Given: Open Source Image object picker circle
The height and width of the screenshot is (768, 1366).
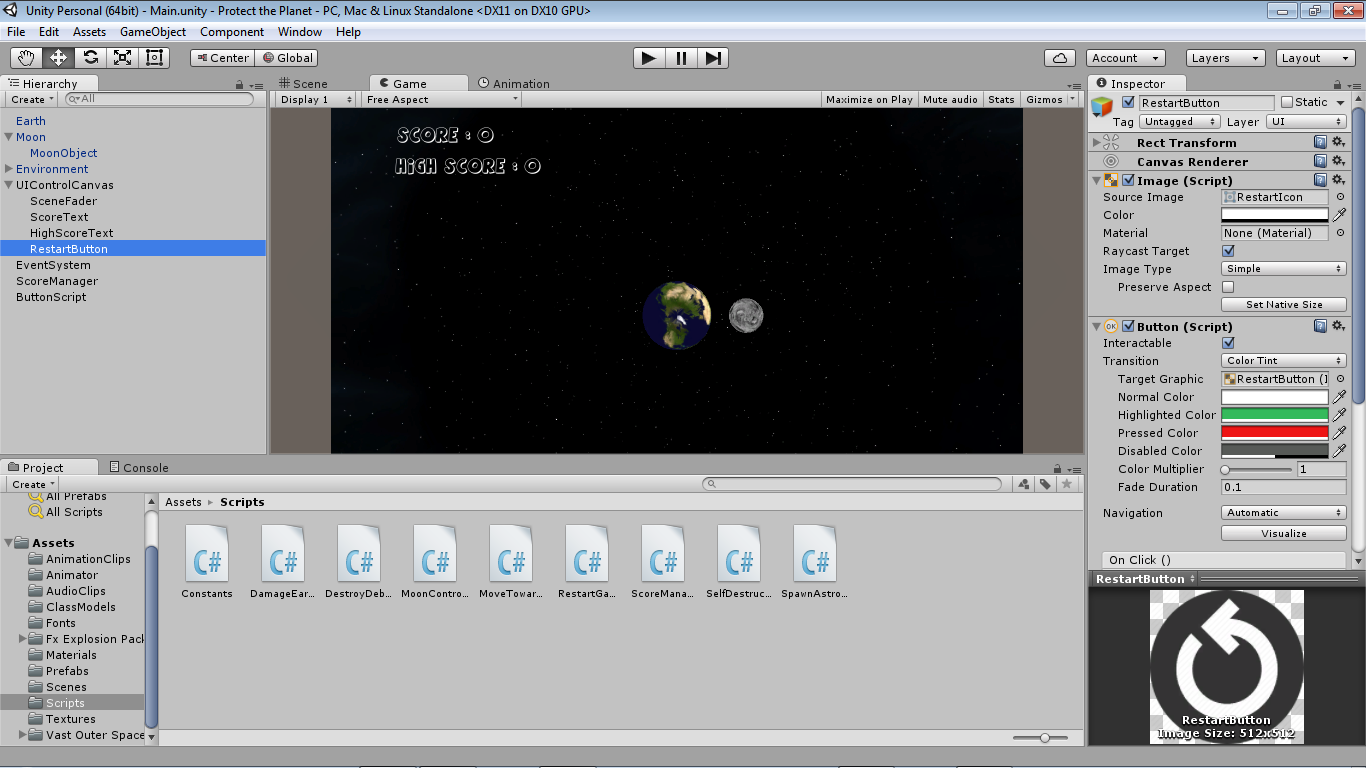Looking at the screenshot, I should click(x=1340, y=197).
